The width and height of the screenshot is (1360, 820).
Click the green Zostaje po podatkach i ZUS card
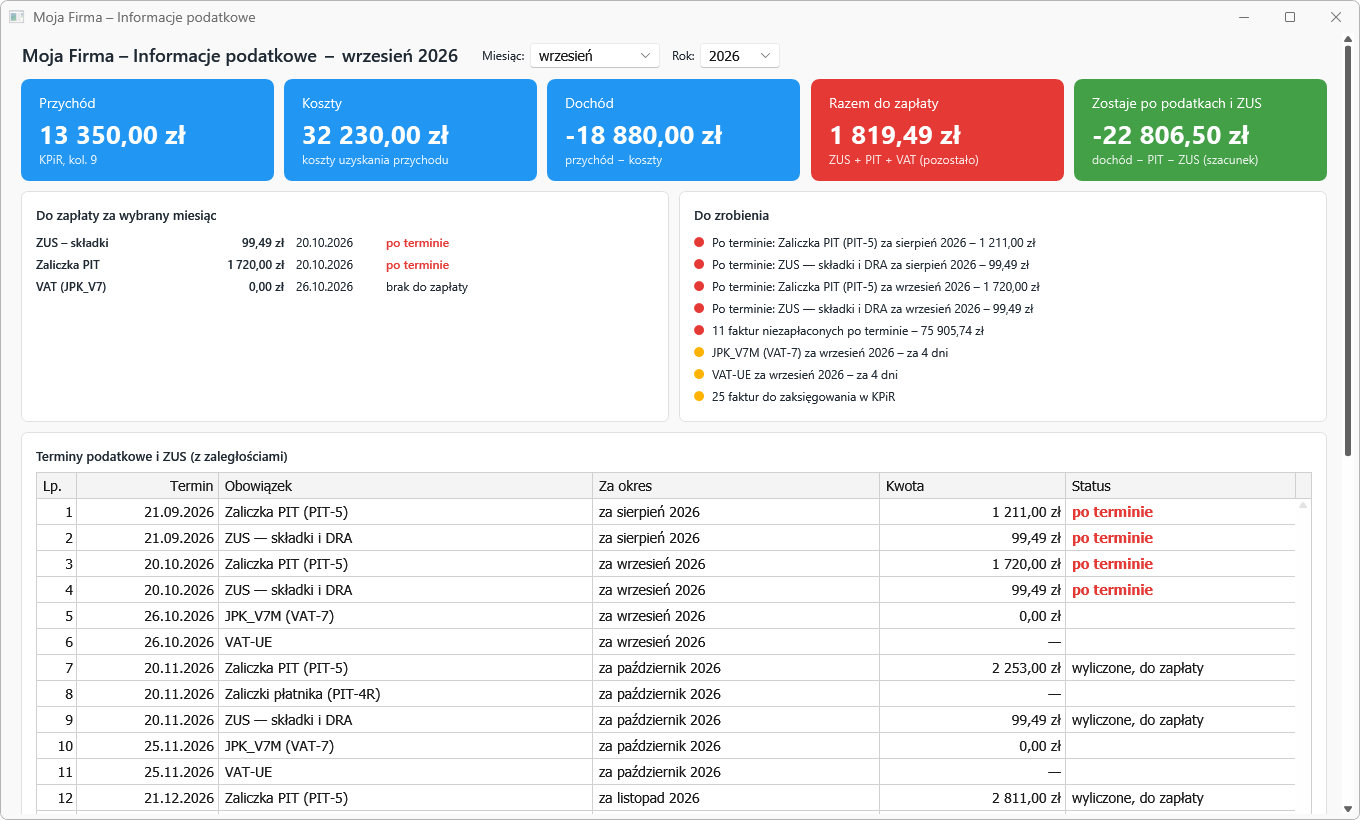[x=1200, y=130]
